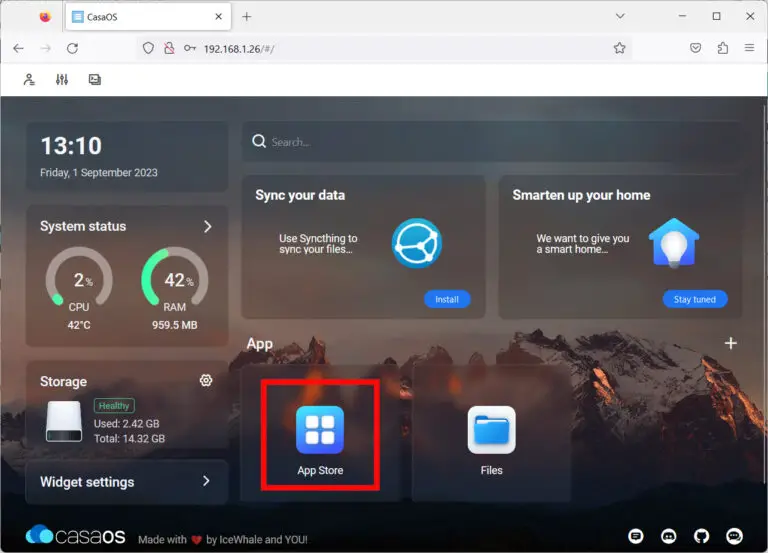The image size is (768, 553).
Task: Click the CPU usage gauge
Action: 79,279
